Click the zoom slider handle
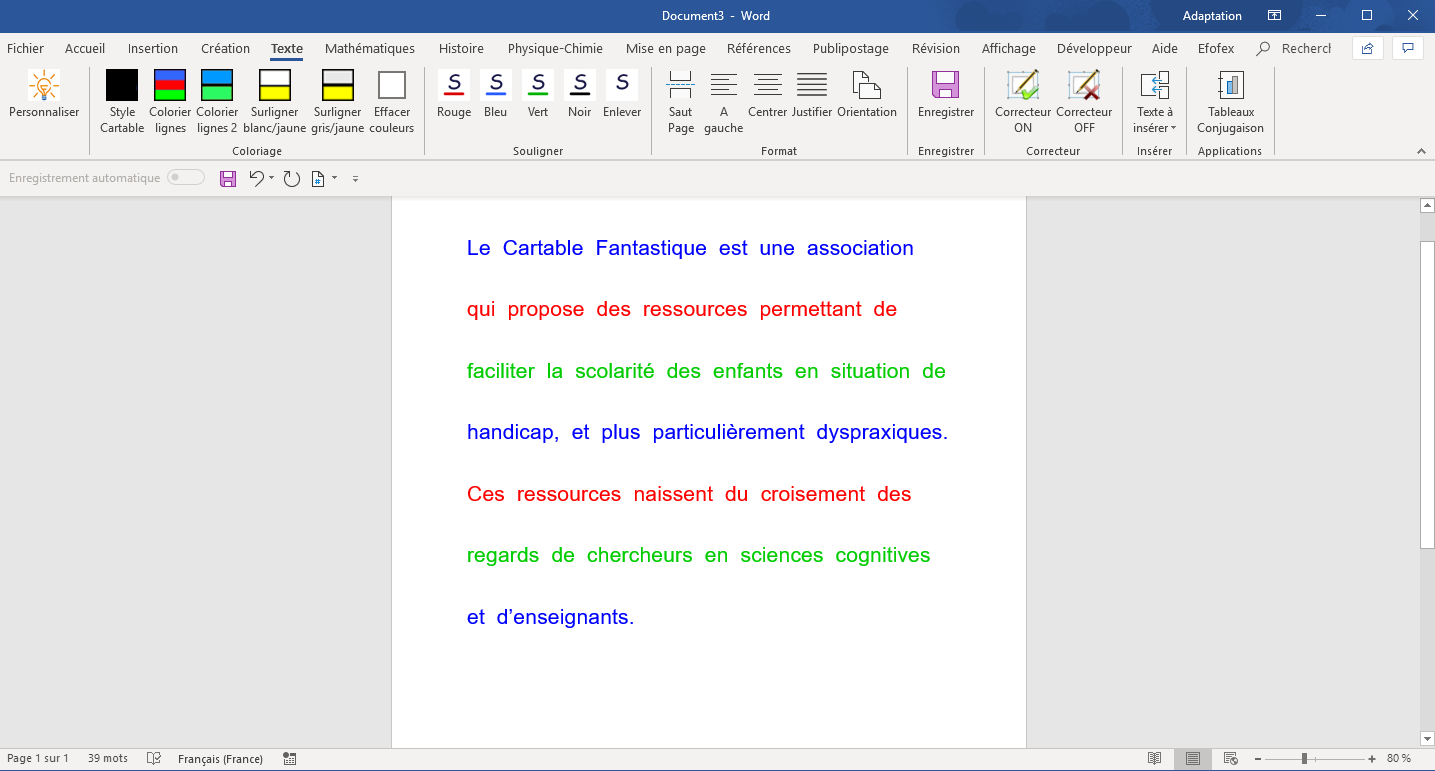Image resolution: width=1435 pixels, height=771 pixels. (1304, 759)
